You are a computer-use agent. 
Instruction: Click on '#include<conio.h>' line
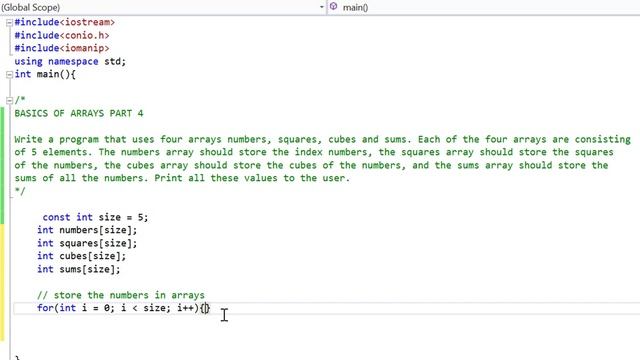tap(62, 35)
